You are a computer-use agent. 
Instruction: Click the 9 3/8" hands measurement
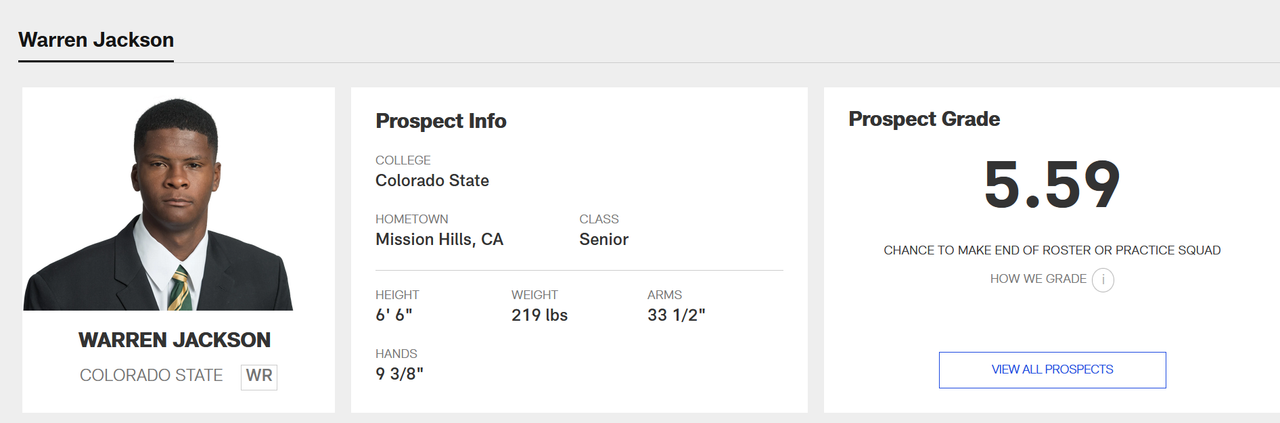point(399,374)
